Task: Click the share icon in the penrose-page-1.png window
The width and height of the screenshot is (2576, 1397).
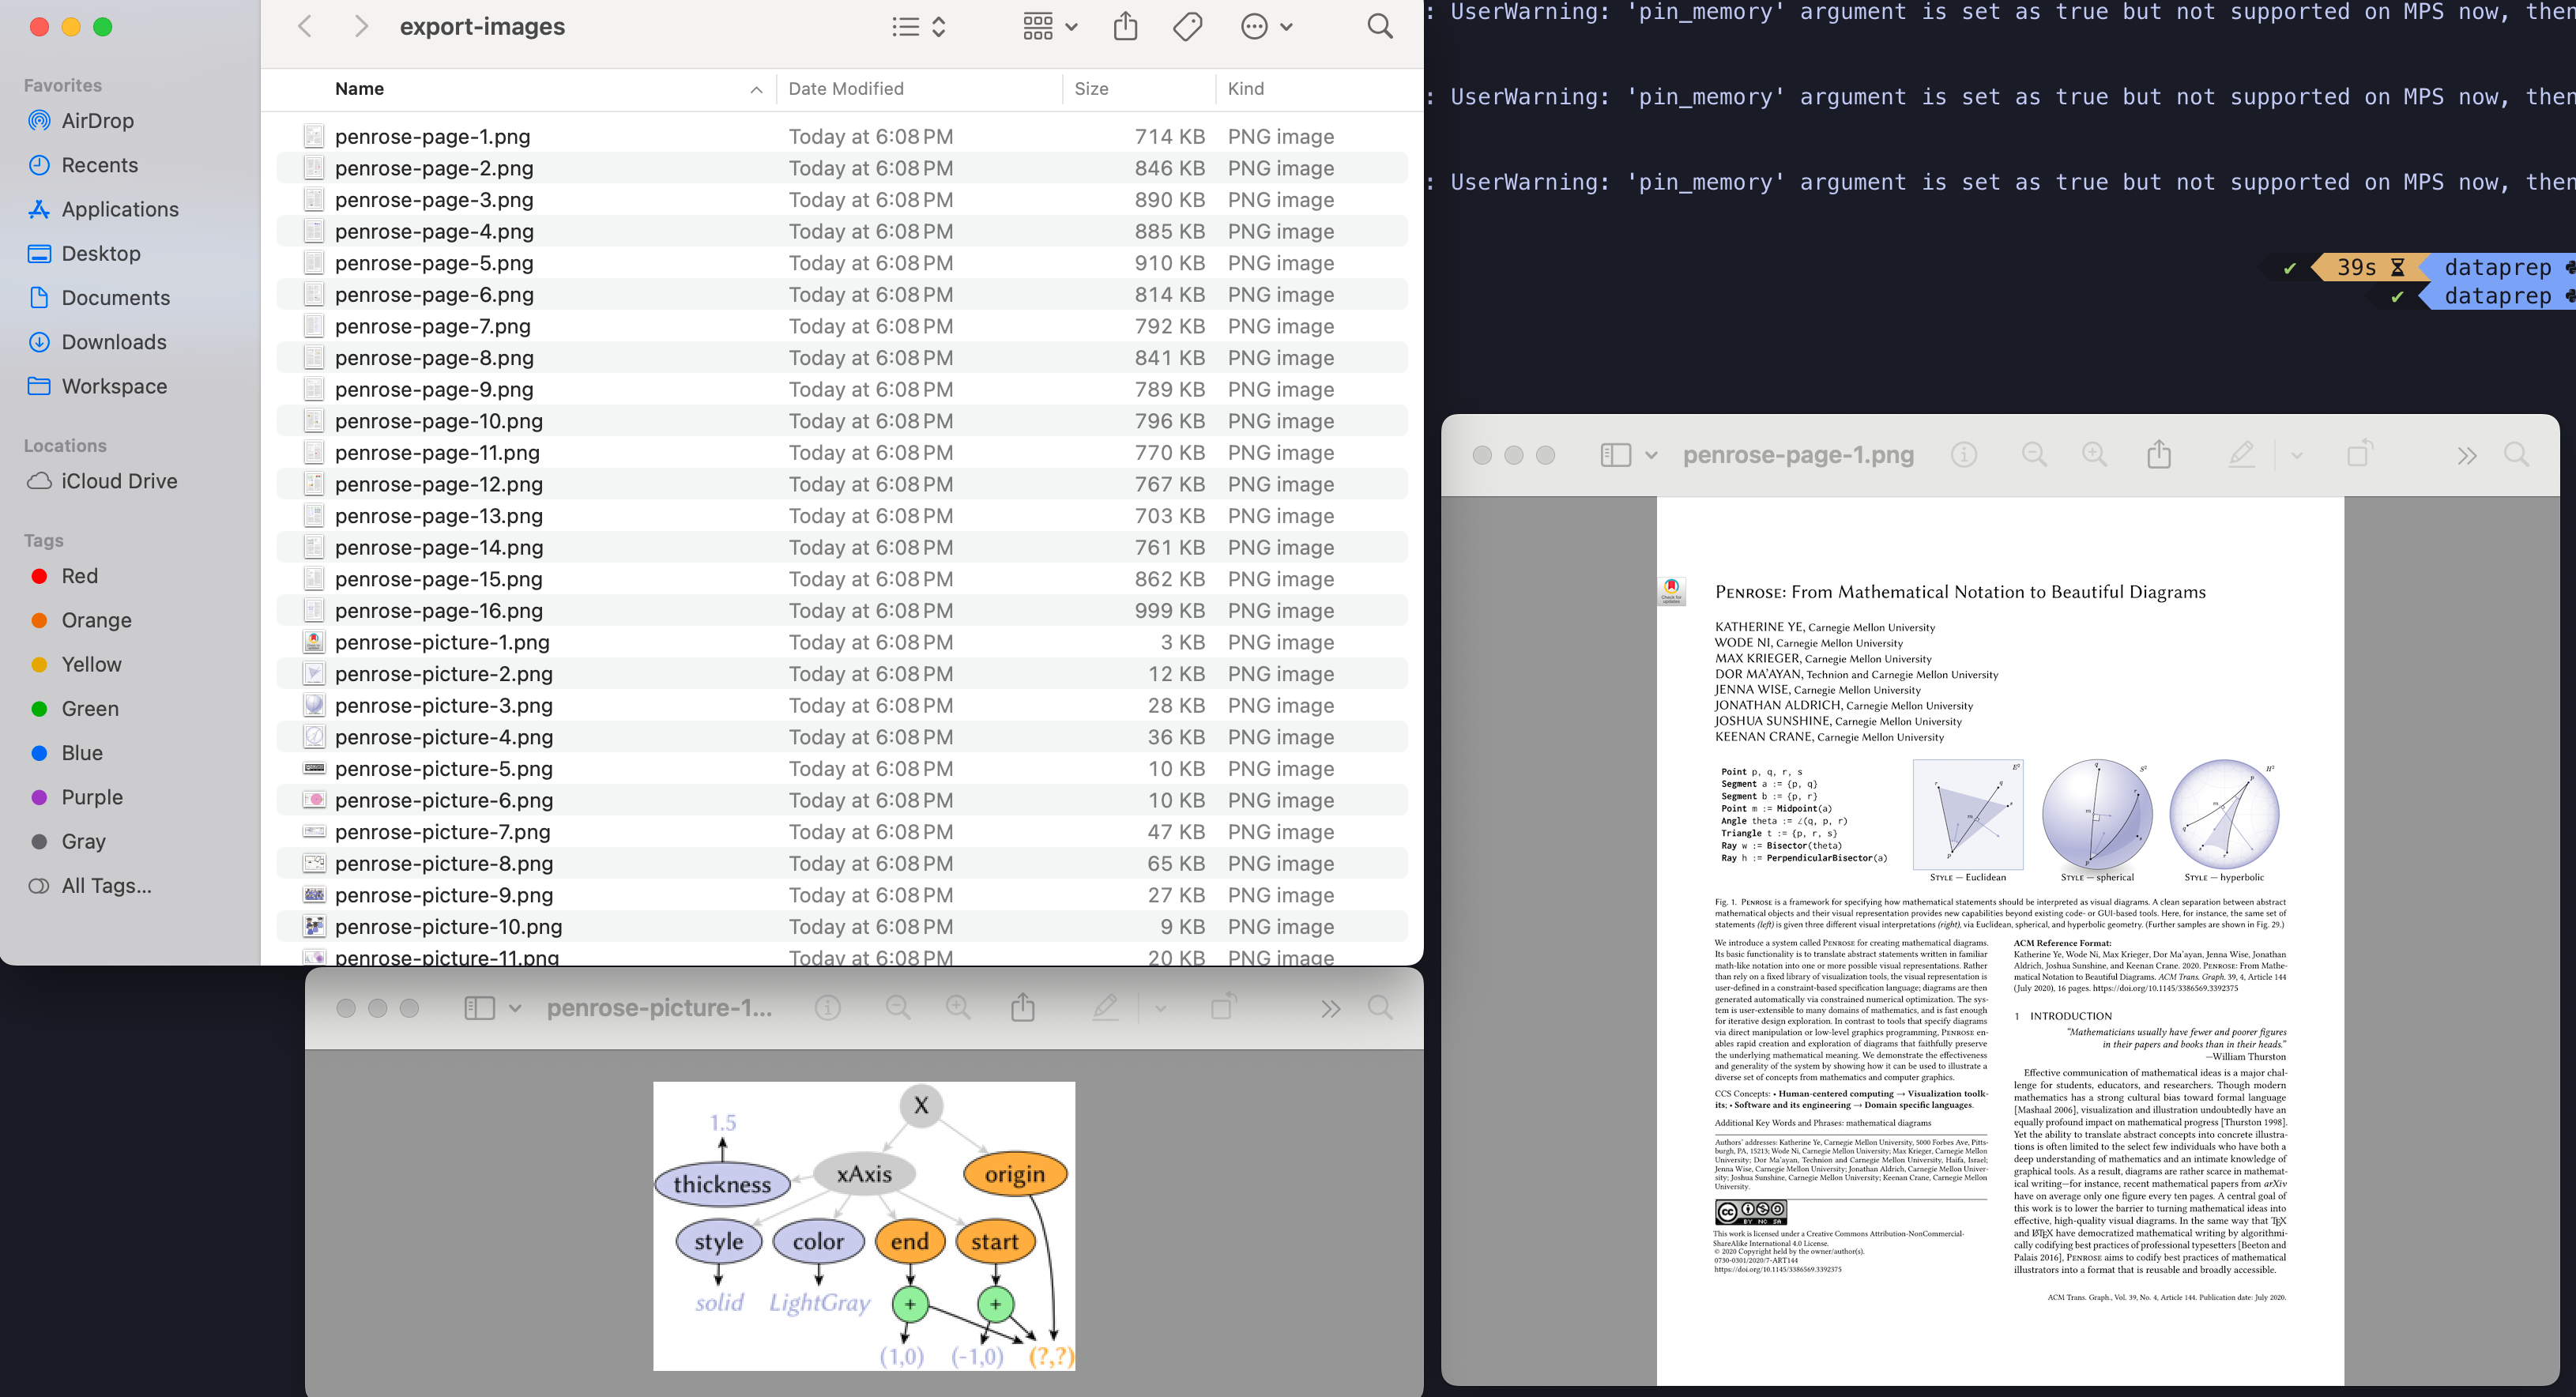Action: tap(2159, 454)
